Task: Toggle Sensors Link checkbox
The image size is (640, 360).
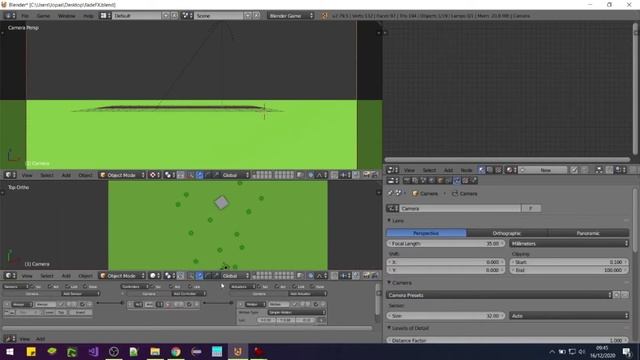Action: 67,287
